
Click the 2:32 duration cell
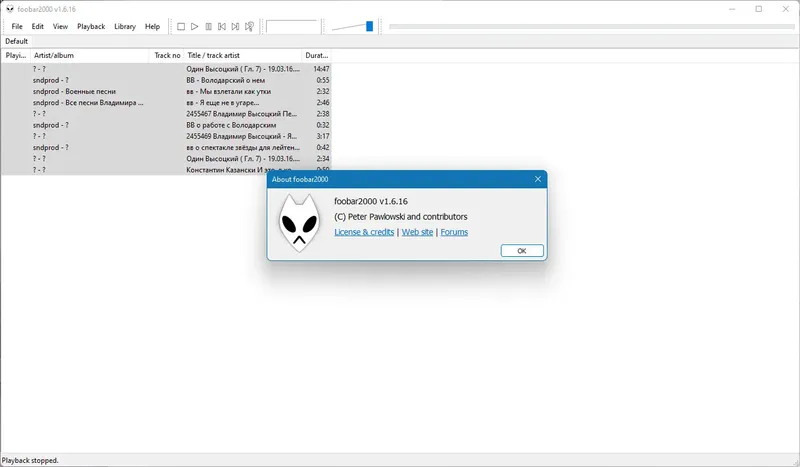(x=323, y=91)
